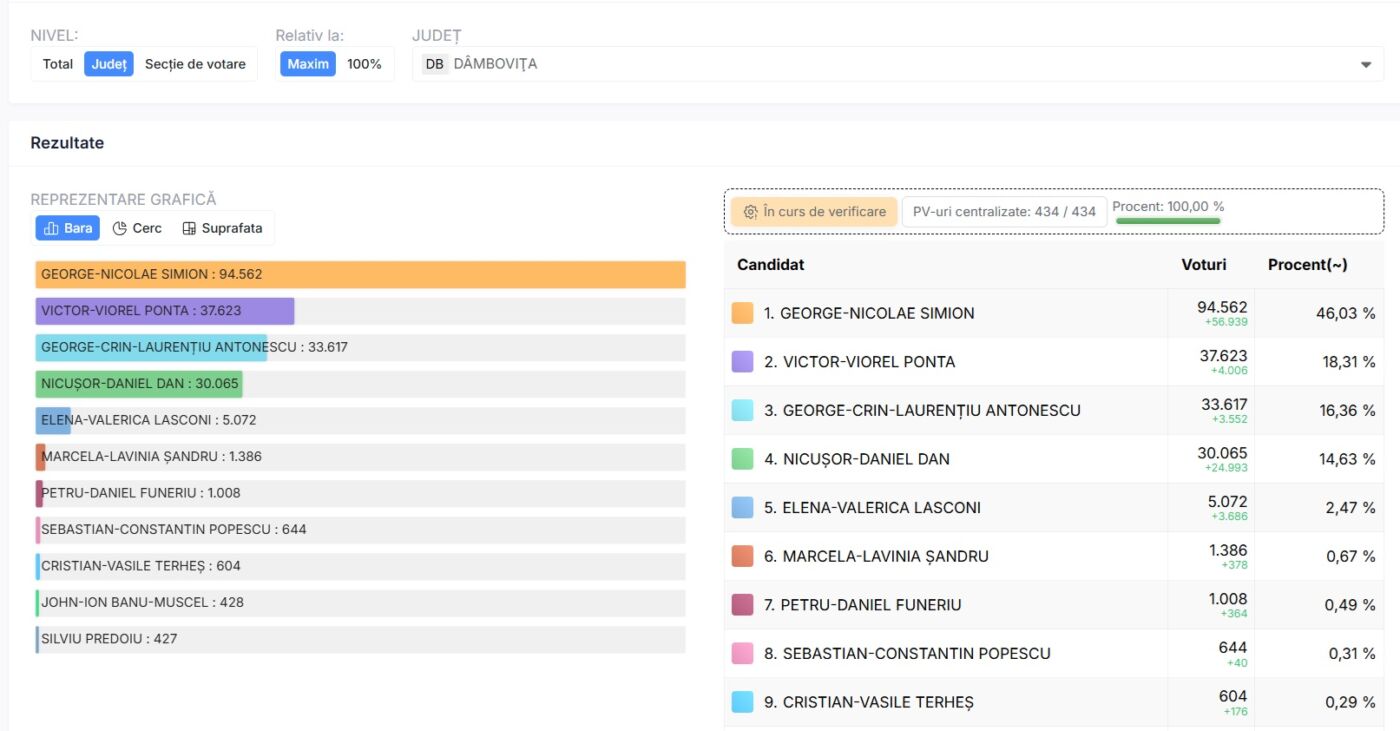The height and width of the screenshot is (731, 1400).
Task: Switch to the Suprafata chart tab
Action: [x=222, y=228]
